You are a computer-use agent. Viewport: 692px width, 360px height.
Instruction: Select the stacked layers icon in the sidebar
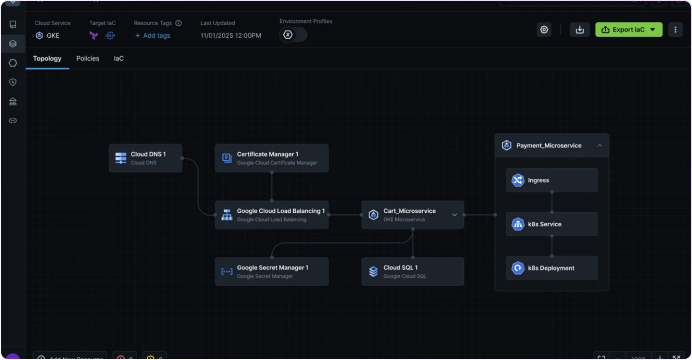pos(13,44)
